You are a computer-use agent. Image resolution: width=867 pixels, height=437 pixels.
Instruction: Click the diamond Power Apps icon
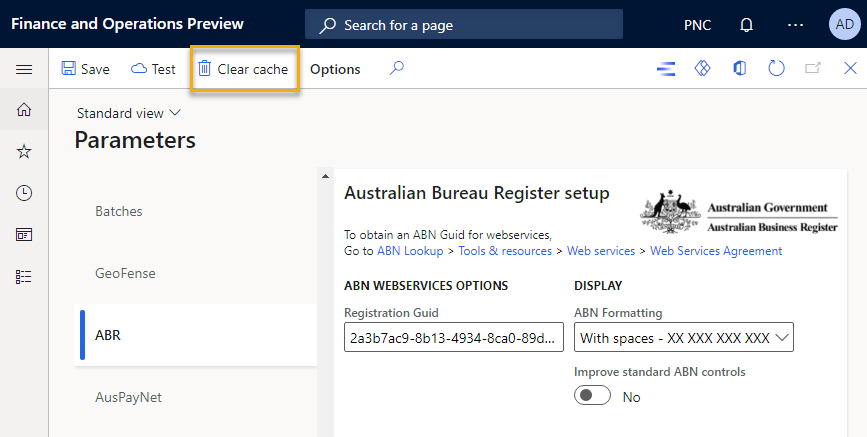coord(702,68)
